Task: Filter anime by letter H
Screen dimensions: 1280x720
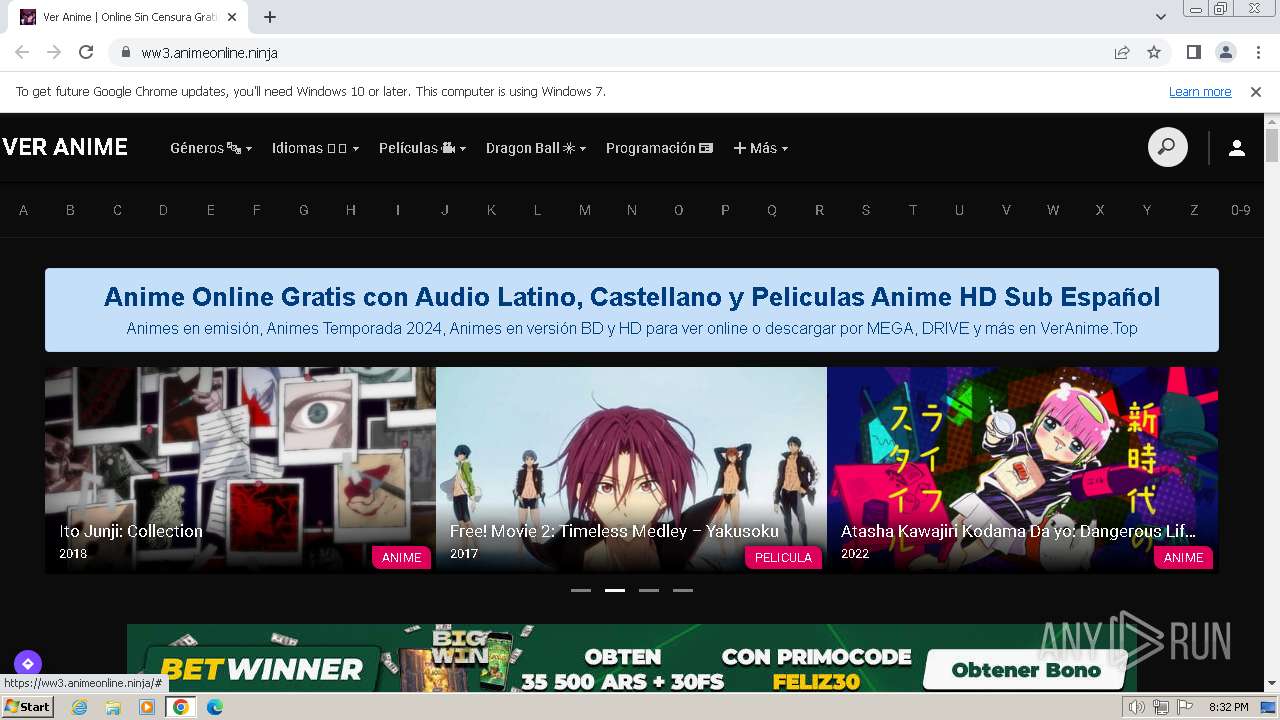Action: coord(351,210)
